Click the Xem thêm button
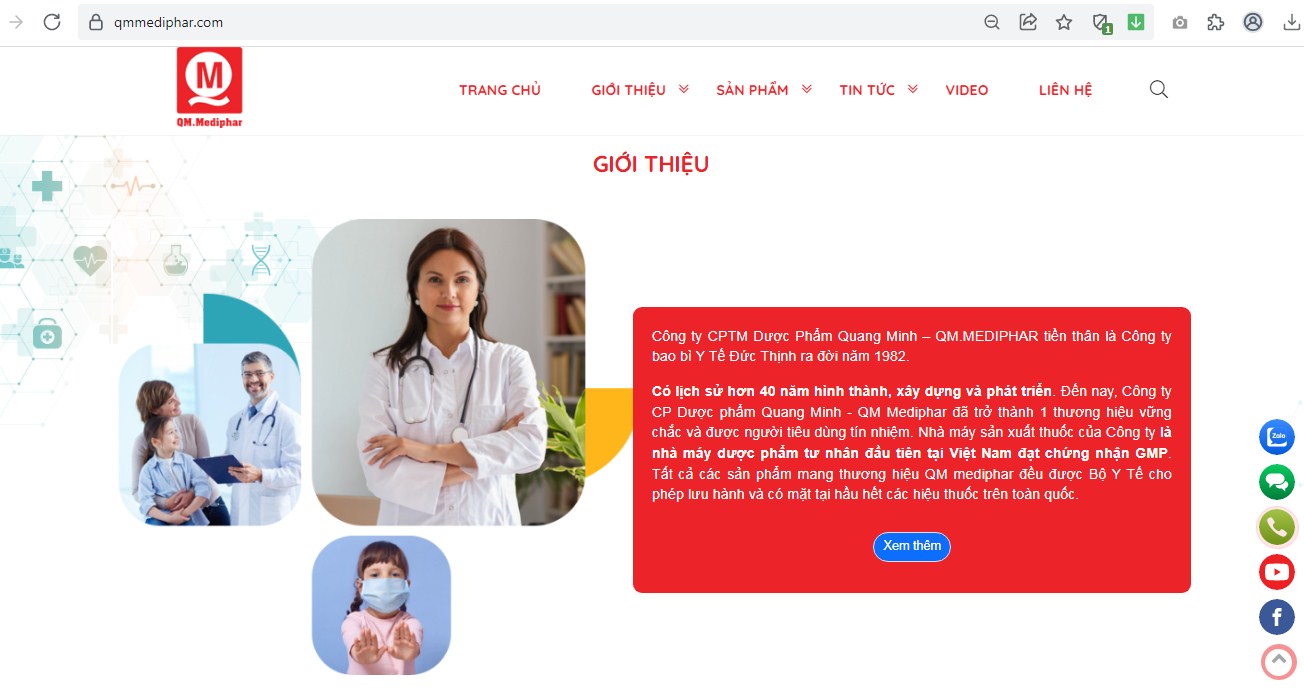This screenshot has height=698, width=1304. click(x=912, y=546)
